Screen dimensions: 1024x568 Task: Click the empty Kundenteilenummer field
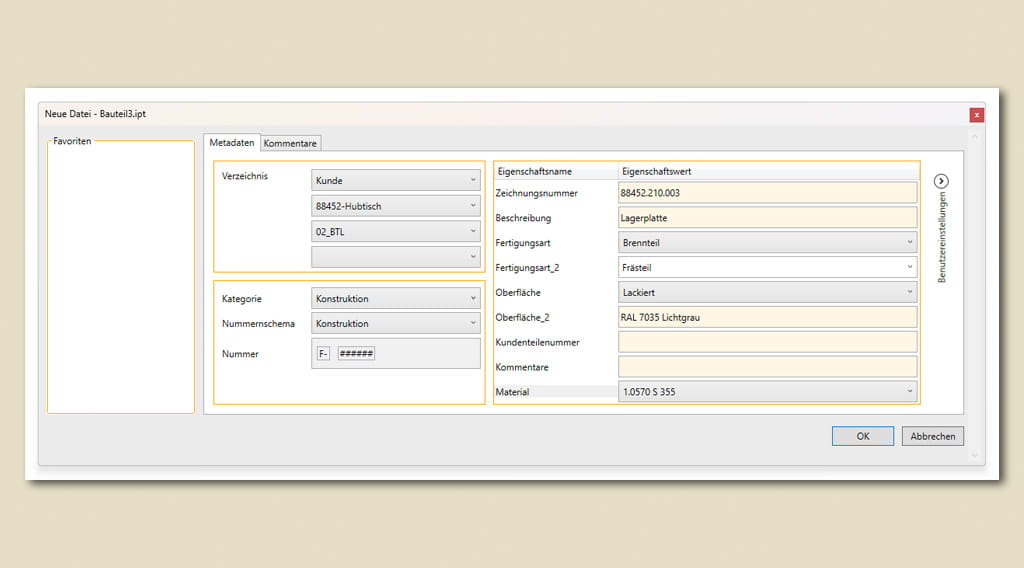[x=767, y=342]
